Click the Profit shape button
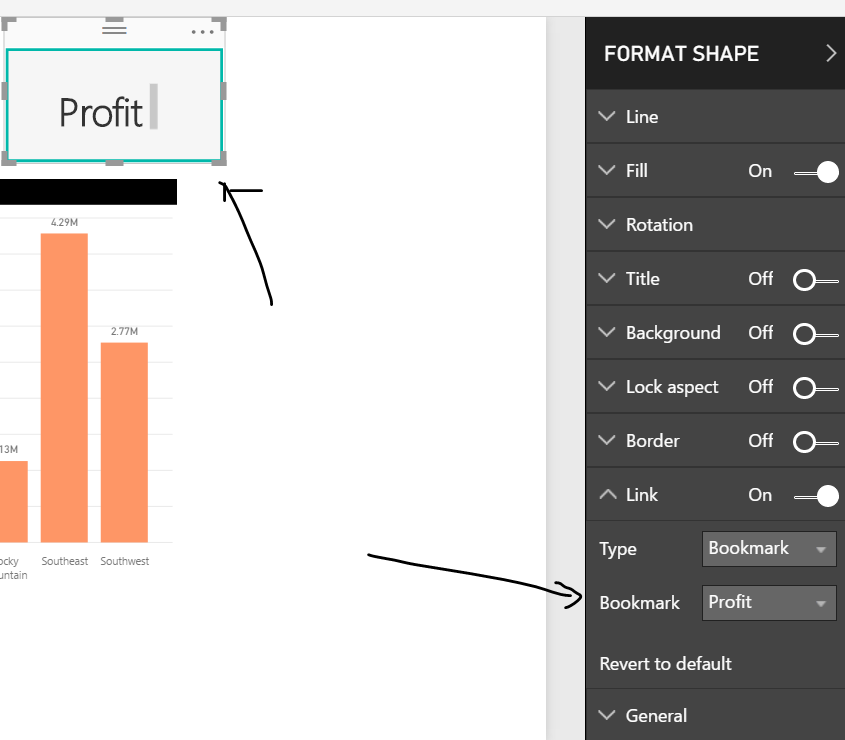This screenshot has width=845, height=740. tap(114, 105)
